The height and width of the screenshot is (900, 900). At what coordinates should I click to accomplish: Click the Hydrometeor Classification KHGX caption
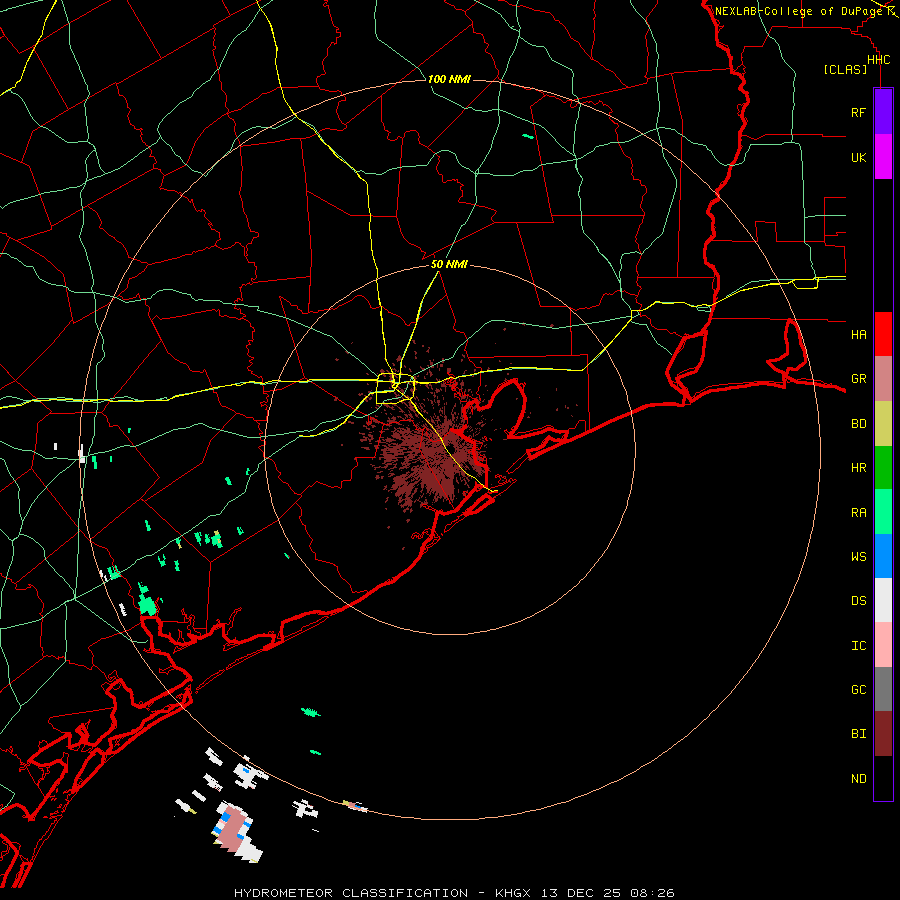pyautogui.click(x=454, y=893)
